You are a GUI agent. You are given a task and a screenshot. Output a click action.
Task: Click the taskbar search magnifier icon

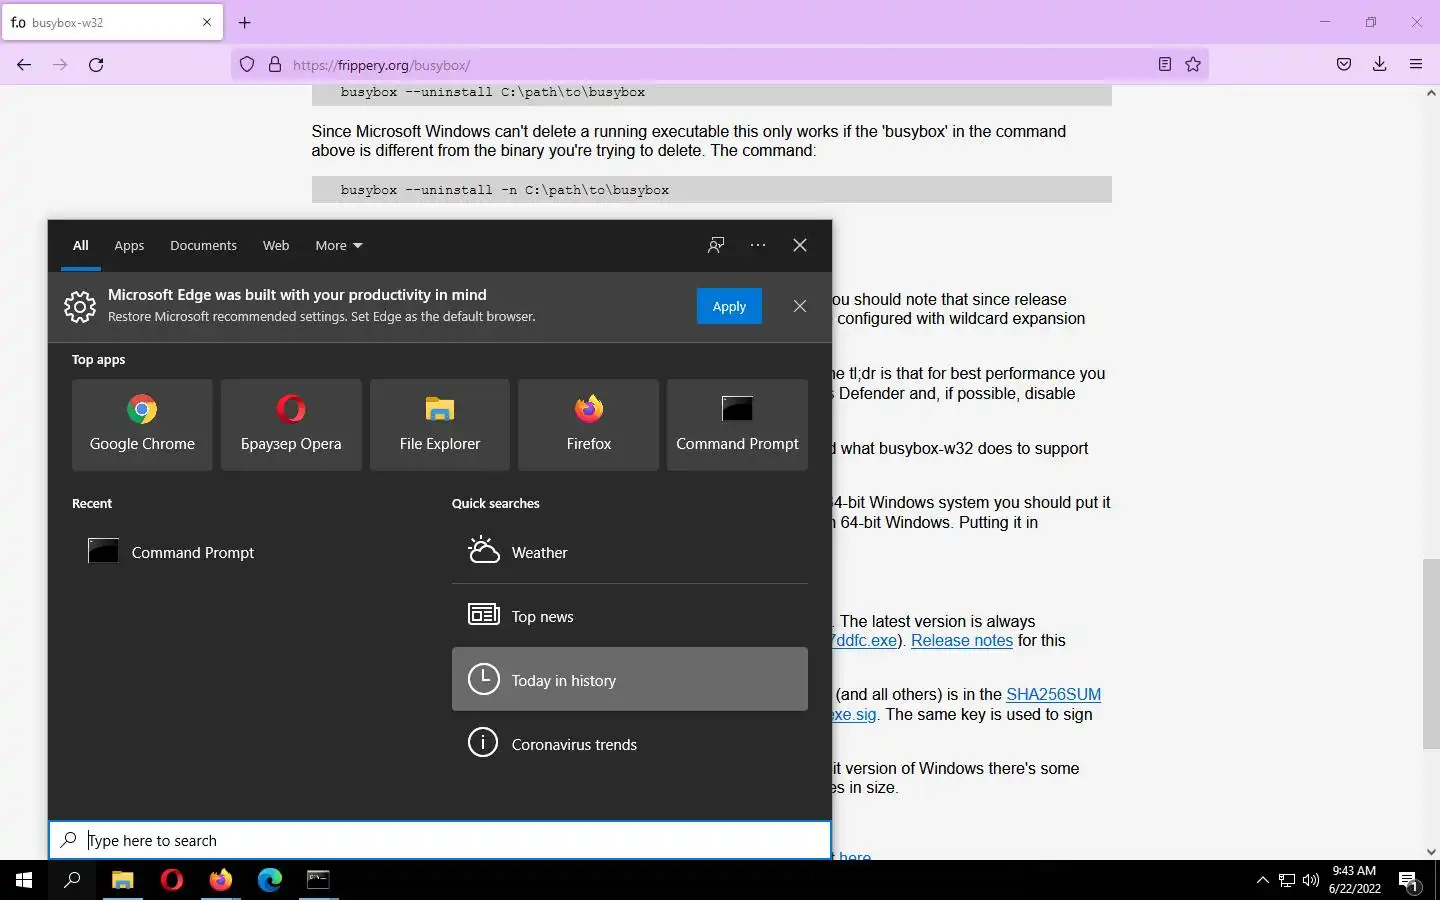pos(72,880)
